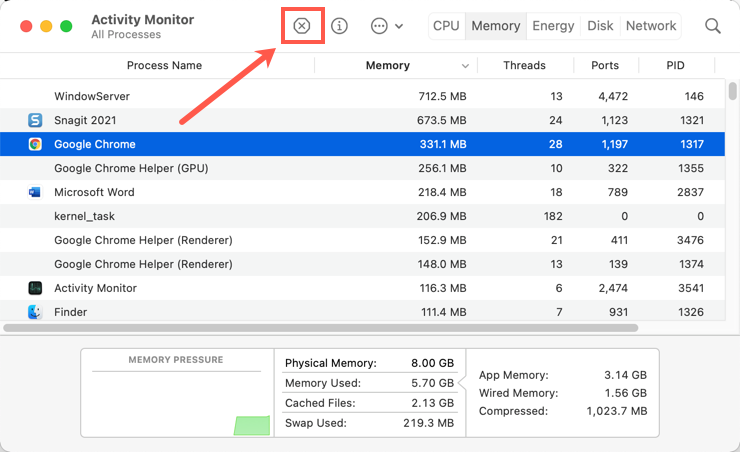This screenshot has height=452, width=740.
Task: Sort by PID column header
Action: (675, 65)
